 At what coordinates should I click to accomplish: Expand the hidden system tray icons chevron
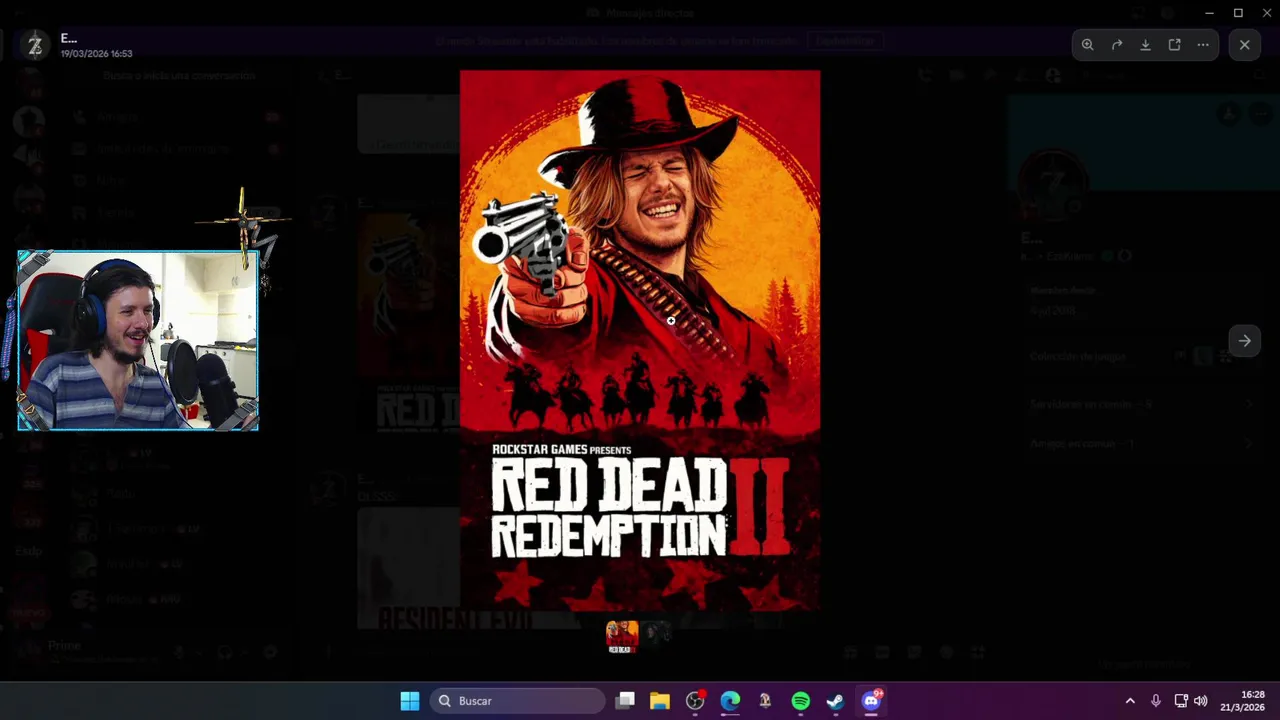[1130, 701]
